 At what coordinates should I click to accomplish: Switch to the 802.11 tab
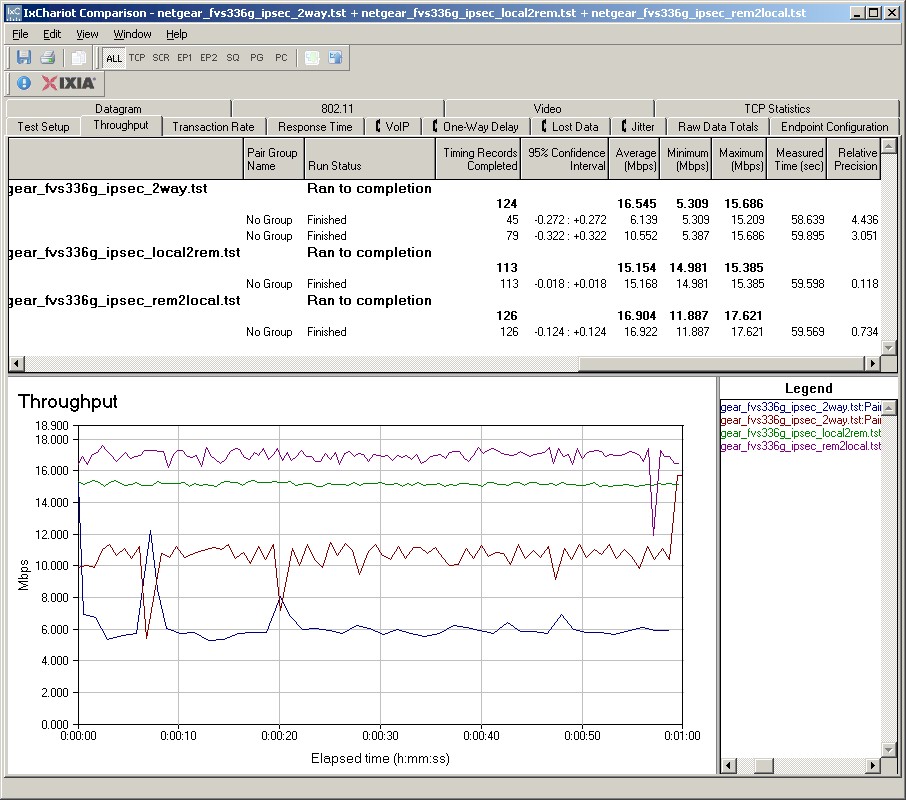[x=337, y=109]
